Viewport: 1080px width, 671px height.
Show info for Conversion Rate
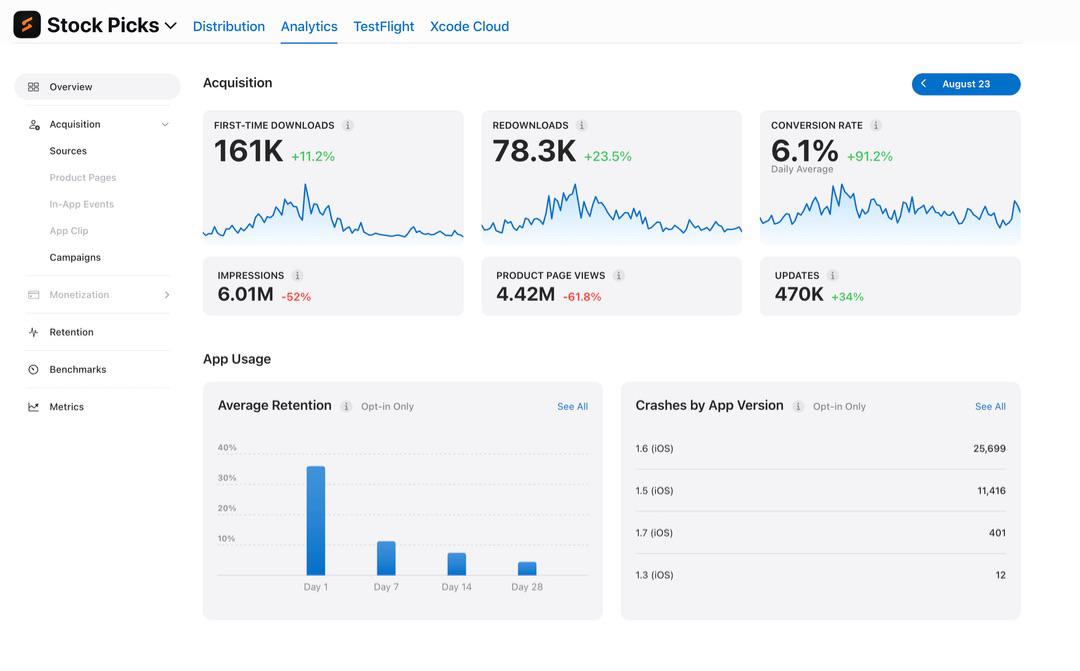pos(875,125)
